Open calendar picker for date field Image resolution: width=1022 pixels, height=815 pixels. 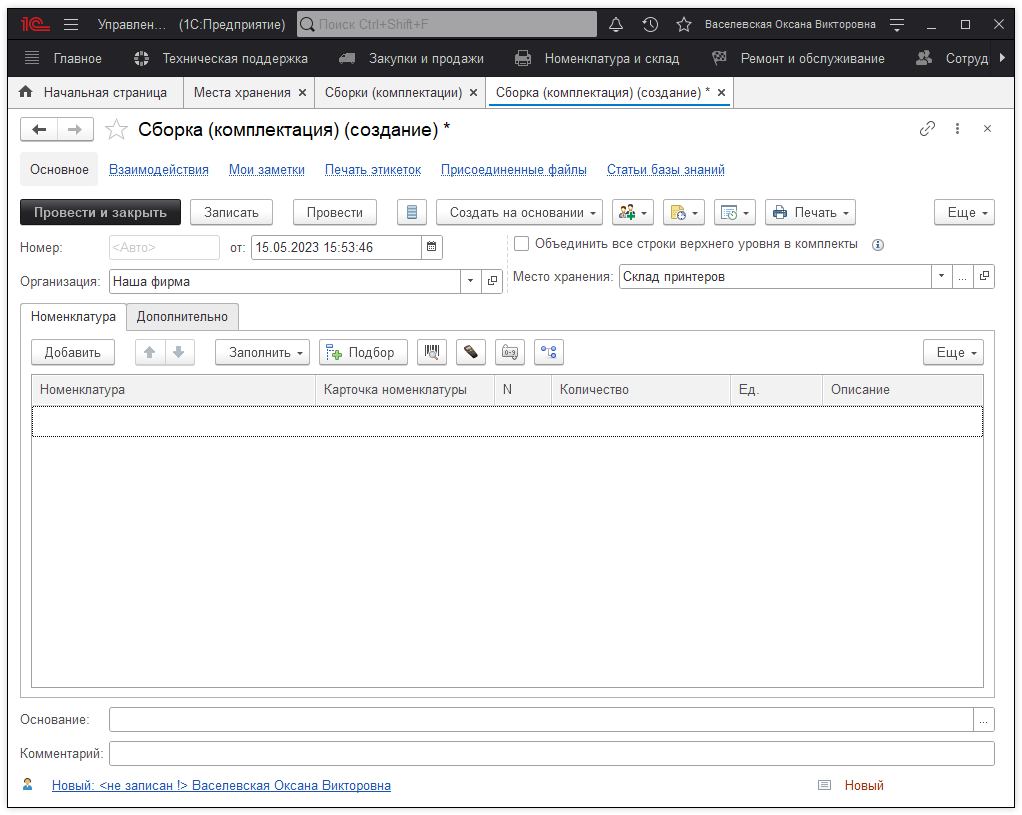pos(431,247)
